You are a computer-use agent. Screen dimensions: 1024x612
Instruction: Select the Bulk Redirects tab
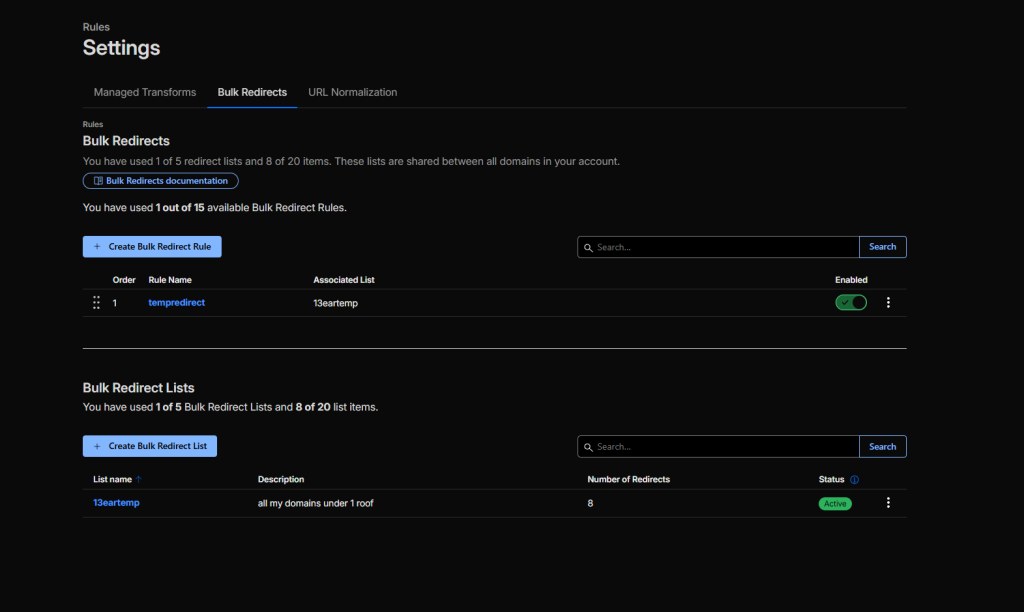click(x=252, y=92)
